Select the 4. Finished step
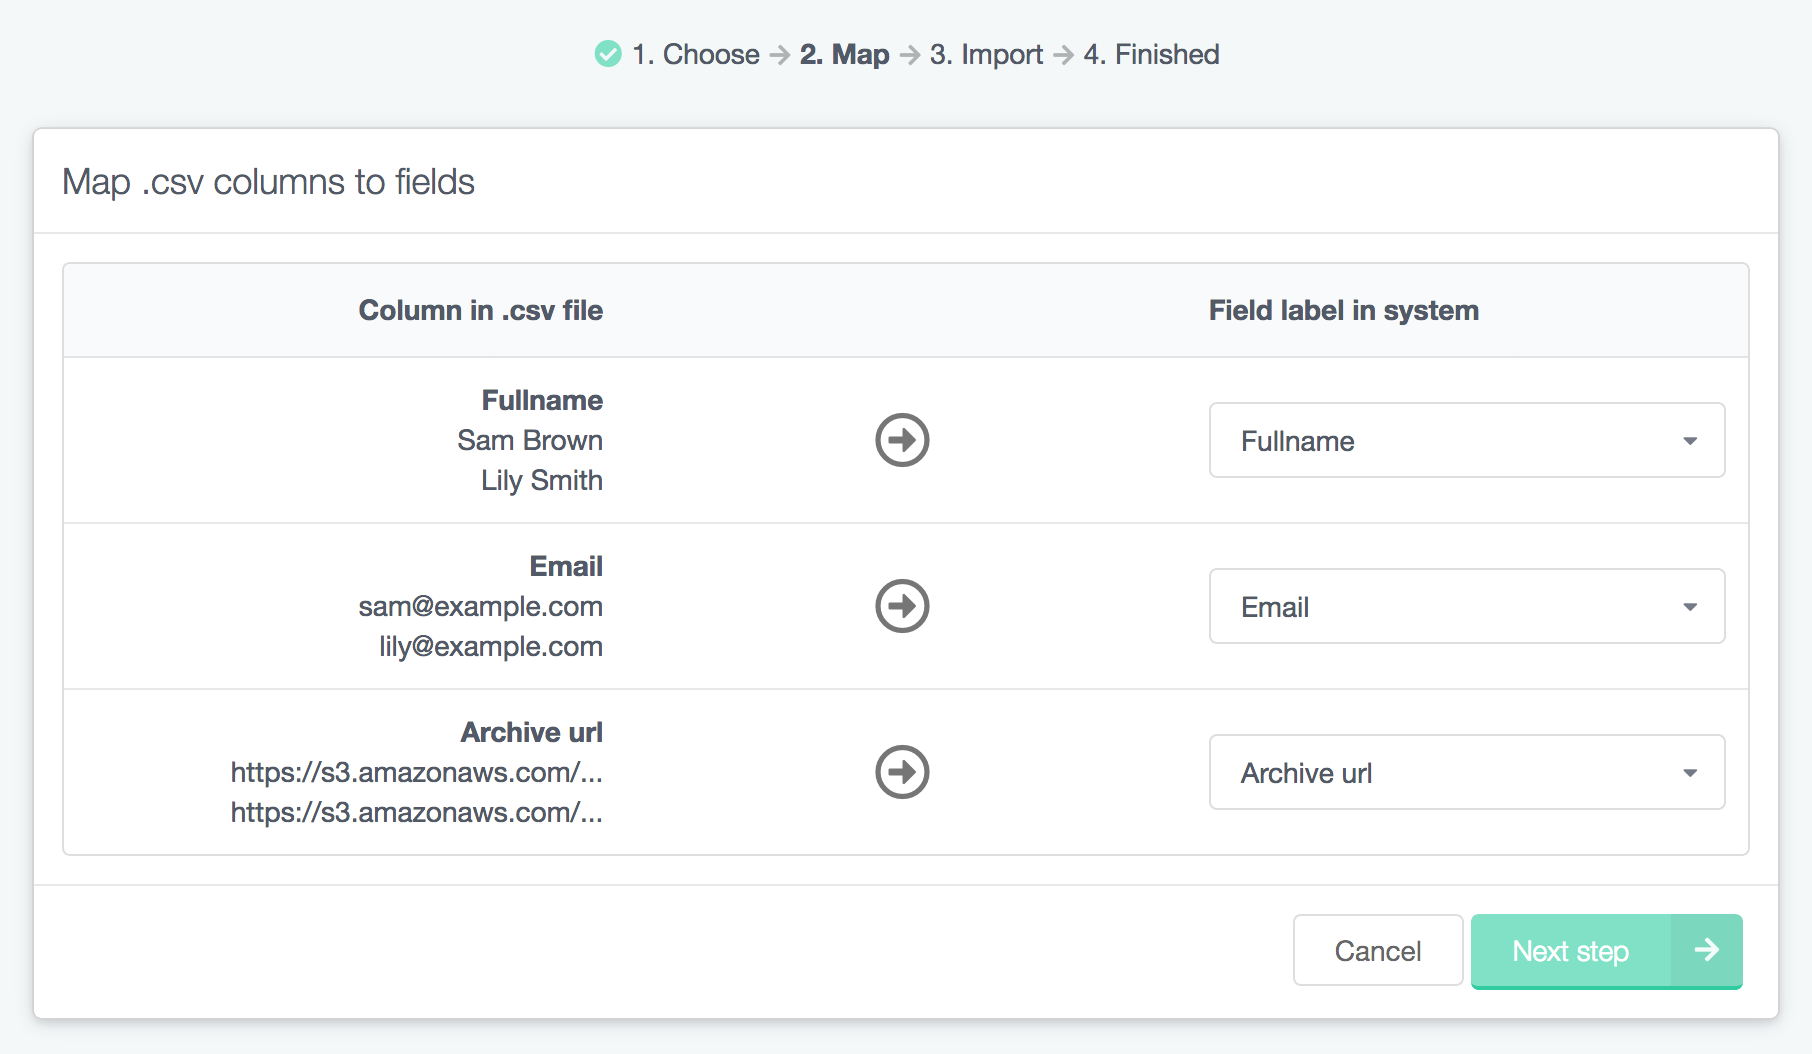Viewport: 1812px width, 1054px height. coord(1151,54)
